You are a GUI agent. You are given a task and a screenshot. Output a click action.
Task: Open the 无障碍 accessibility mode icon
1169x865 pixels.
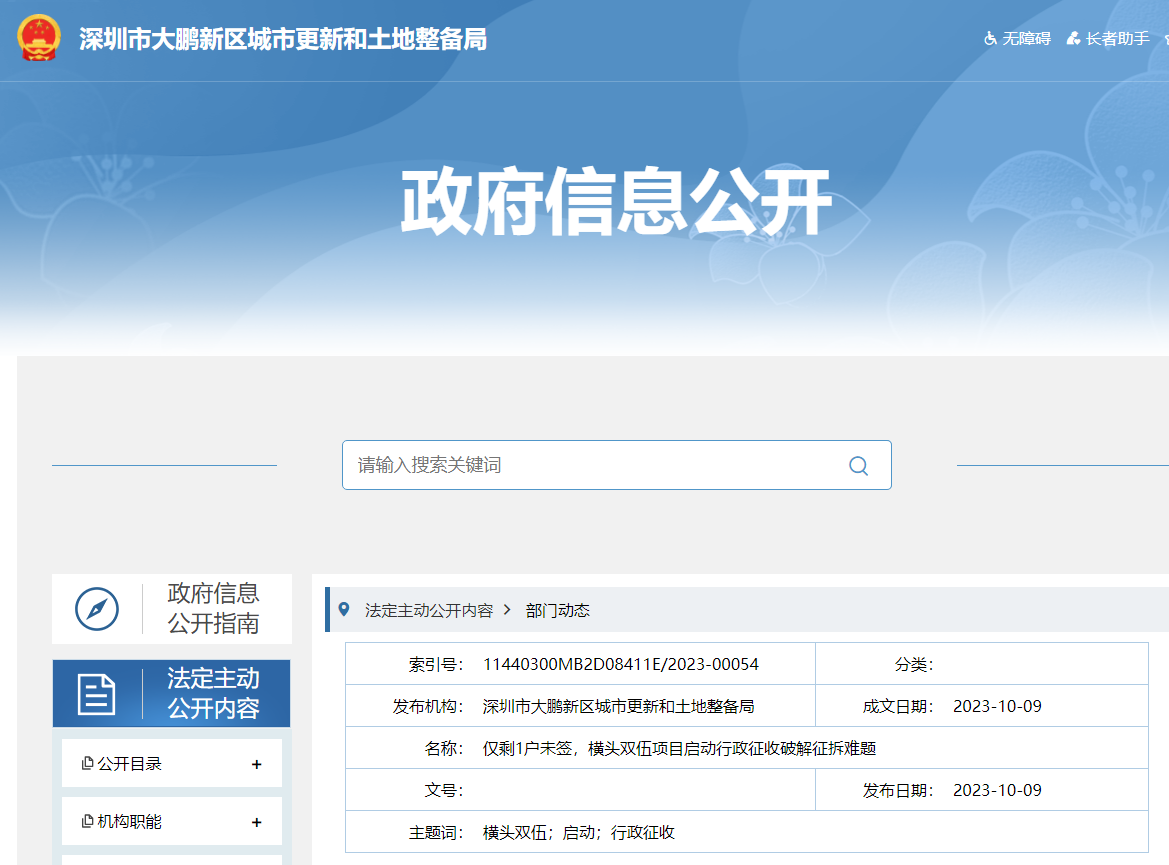(x=991, y=39)
